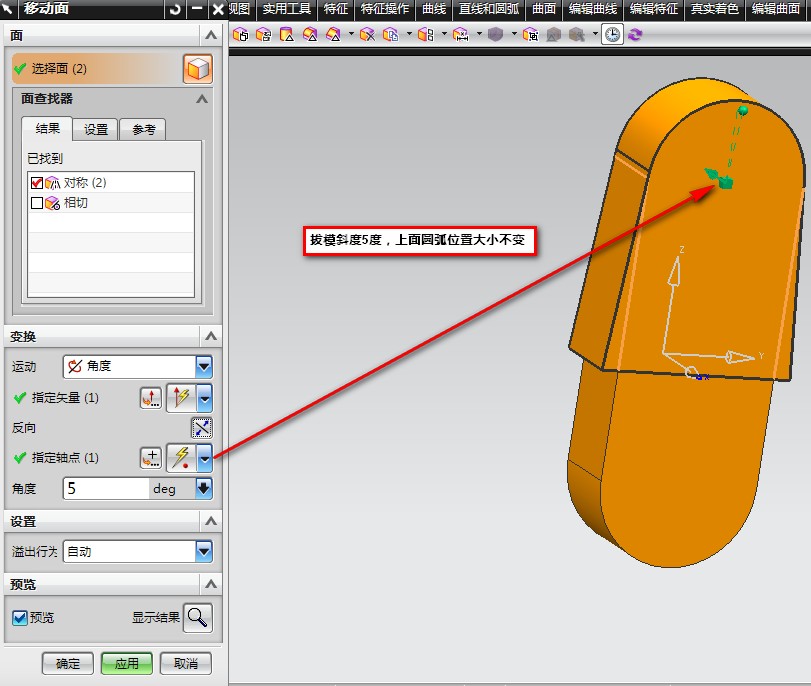Check the 对称 (2) checkbox
Viewport: 811px width, 686px height.
pyautogui.click(x=37, y=183)
